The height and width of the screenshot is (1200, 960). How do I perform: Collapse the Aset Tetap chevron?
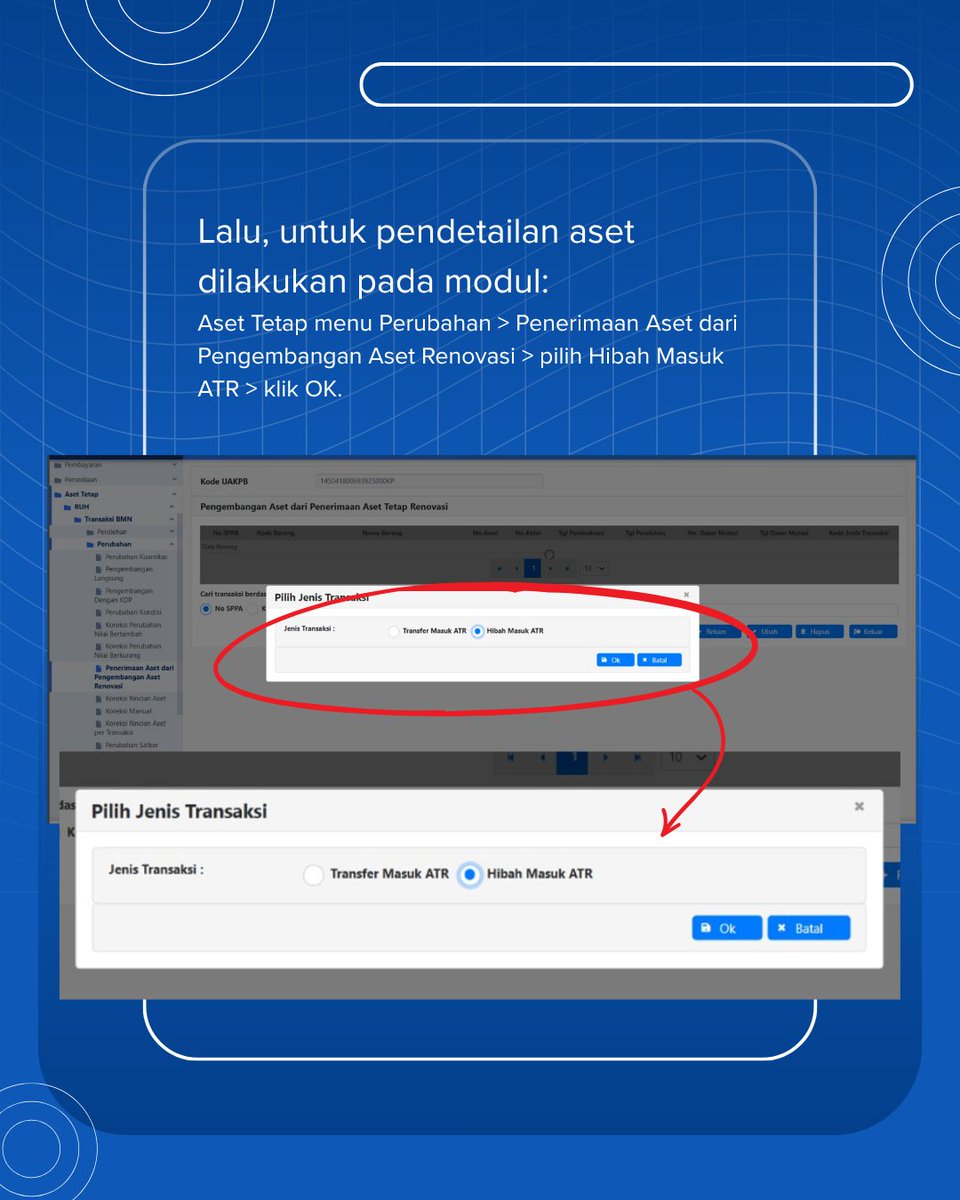click(x=175, y=494)
